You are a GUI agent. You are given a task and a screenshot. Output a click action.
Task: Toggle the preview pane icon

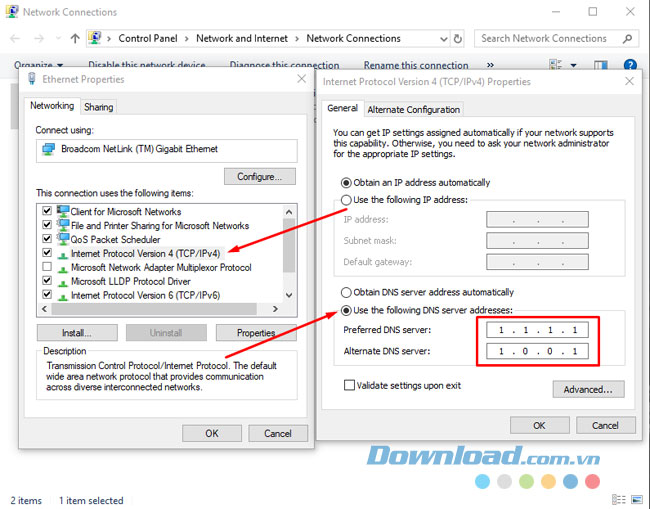pyautogui.click(x=601, y=65)
